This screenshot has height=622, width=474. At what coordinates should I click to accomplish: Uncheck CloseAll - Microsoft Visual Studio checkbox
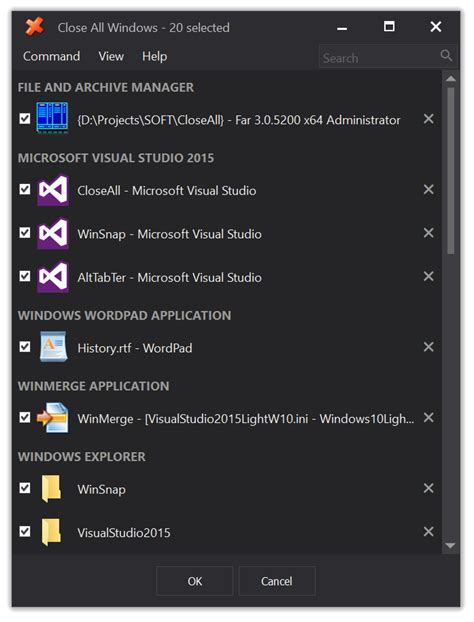(x=25, y=189)
